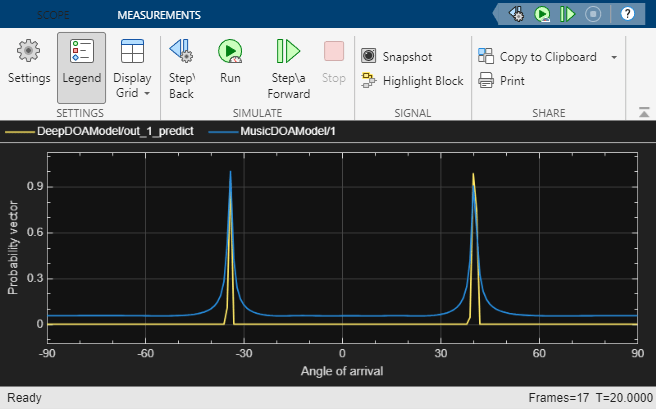Click the quick access Step Back icon
656x409 pixels.
(517, 14)
